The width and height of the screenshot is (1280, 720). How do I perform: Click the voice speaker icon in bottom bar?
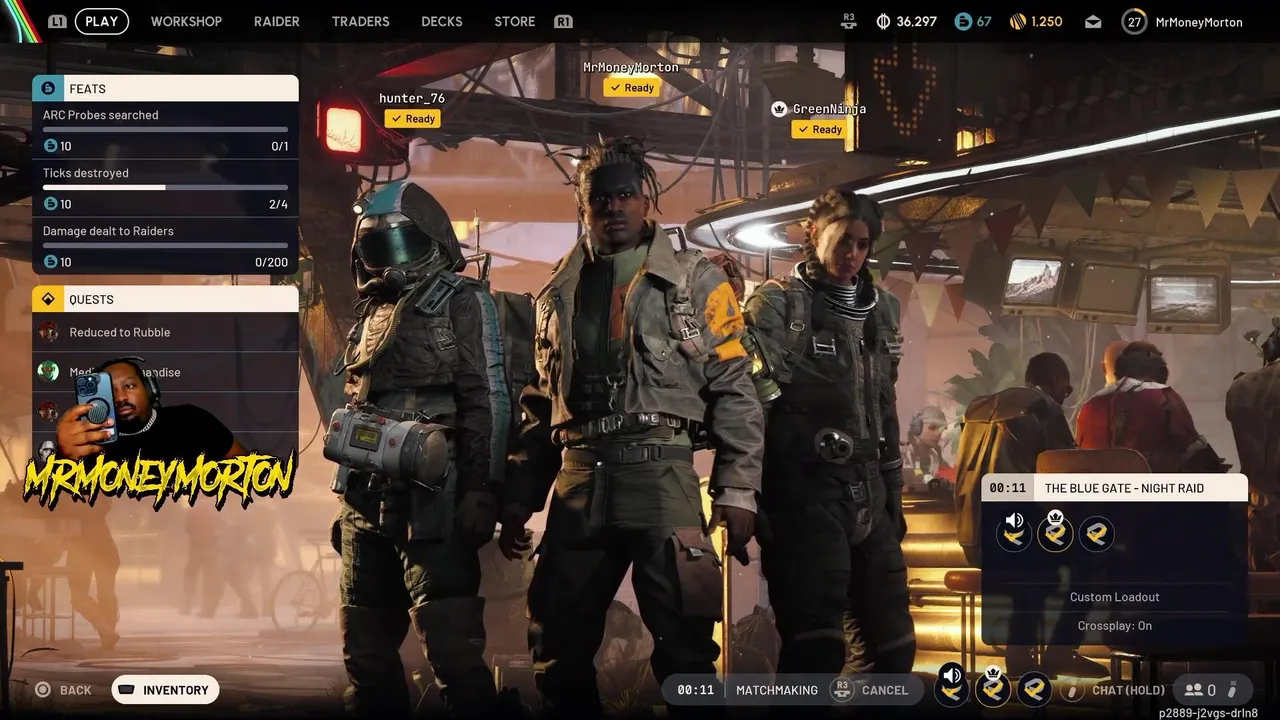952,675
